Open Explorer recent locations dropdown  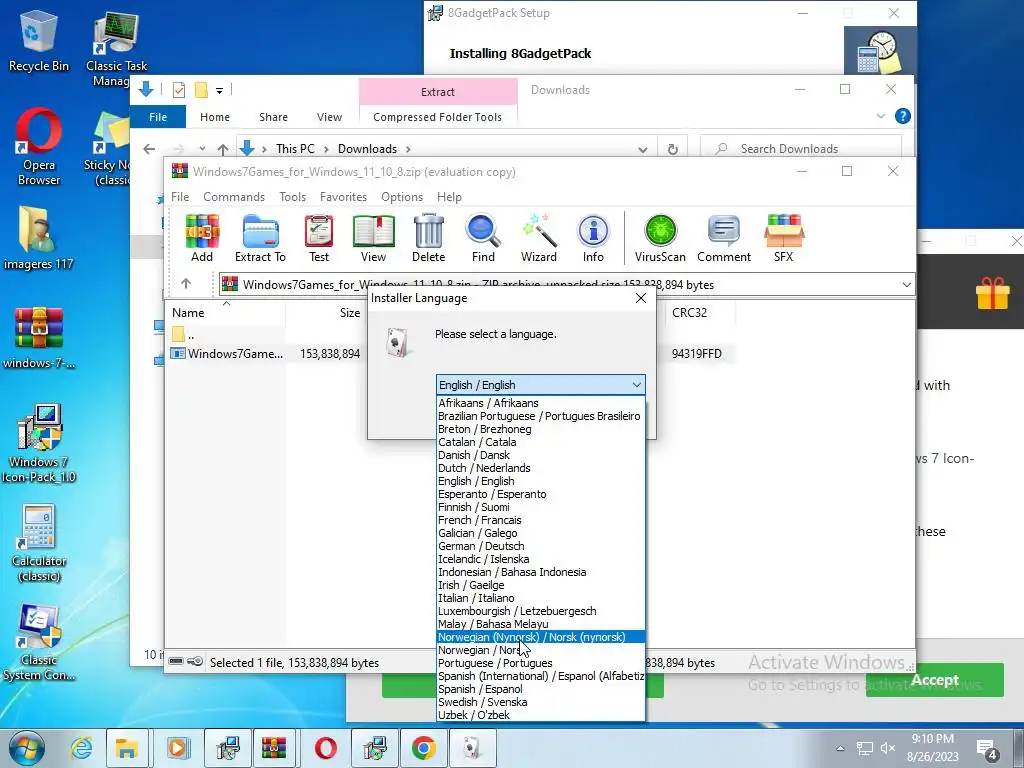click(x=202, y=149)
